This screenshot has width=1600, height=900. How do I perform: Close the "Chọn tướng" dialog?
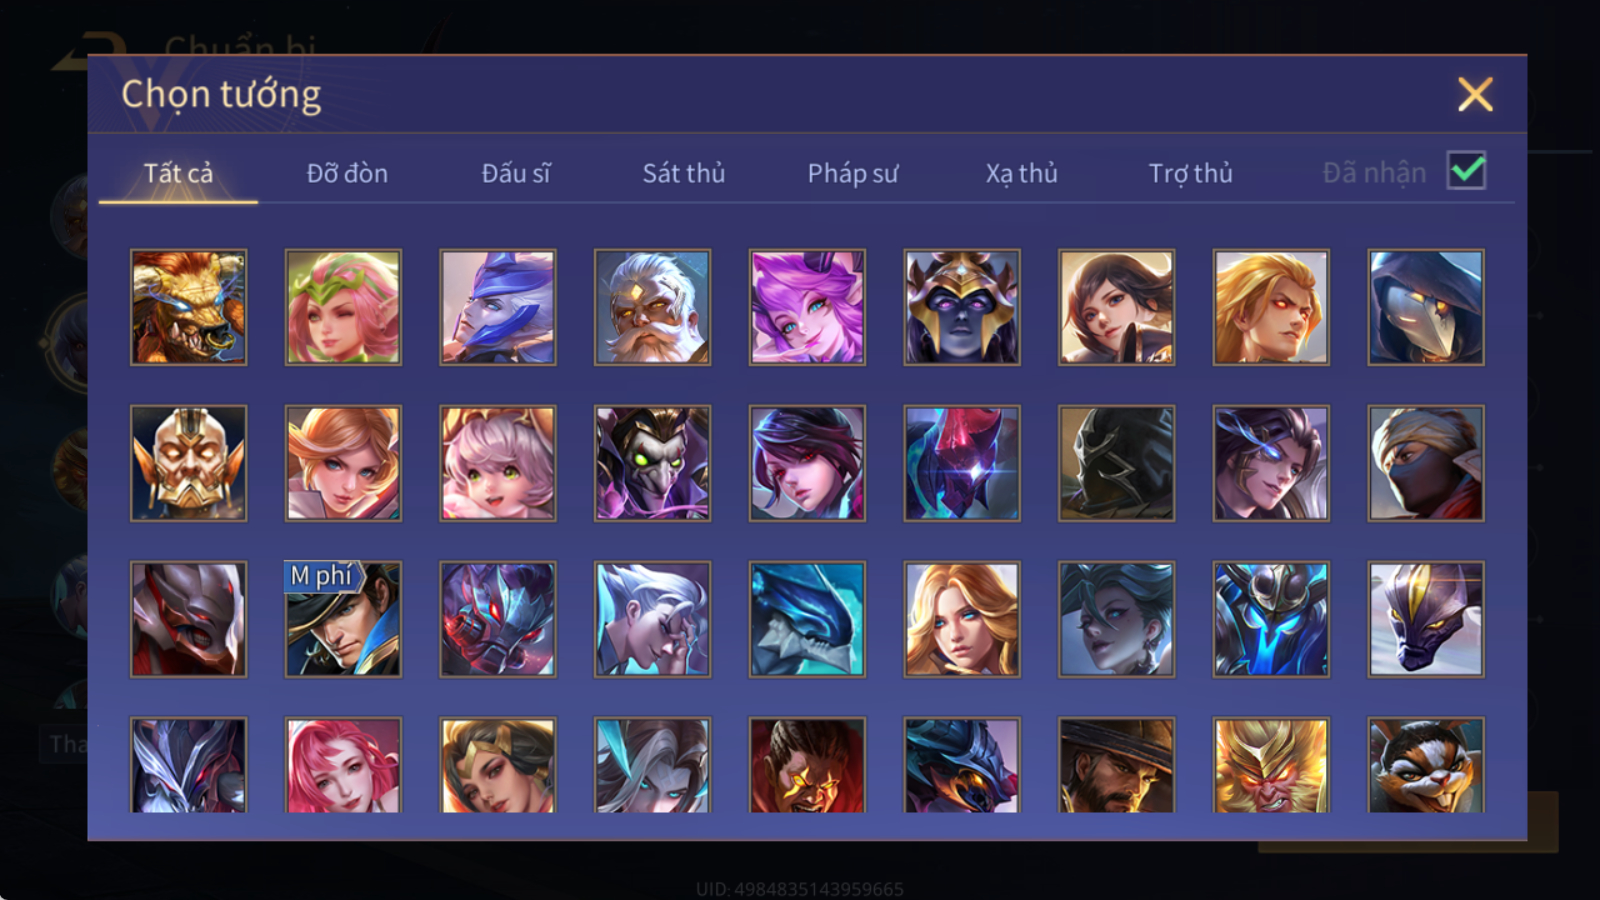coord(1475,95)
